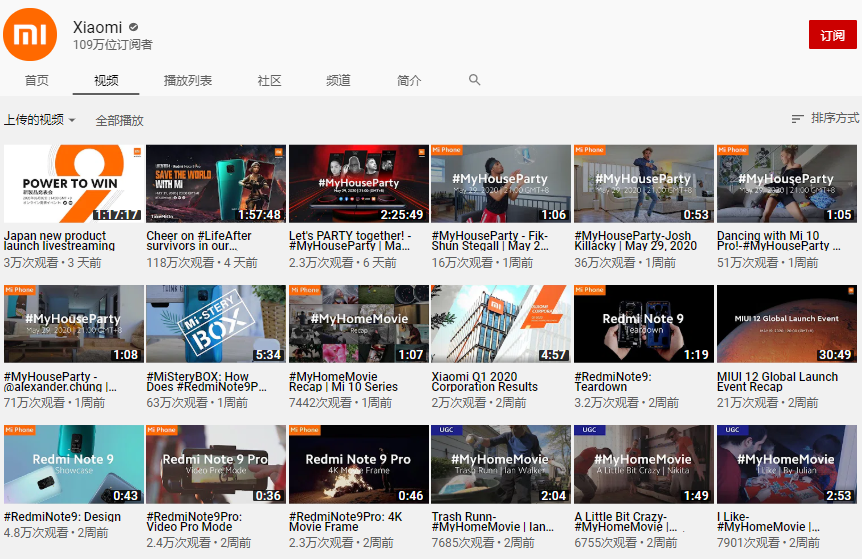This screenshot has height=559, width=862.
Task: Select the 视频 tab
Action: tap(106, 80)
